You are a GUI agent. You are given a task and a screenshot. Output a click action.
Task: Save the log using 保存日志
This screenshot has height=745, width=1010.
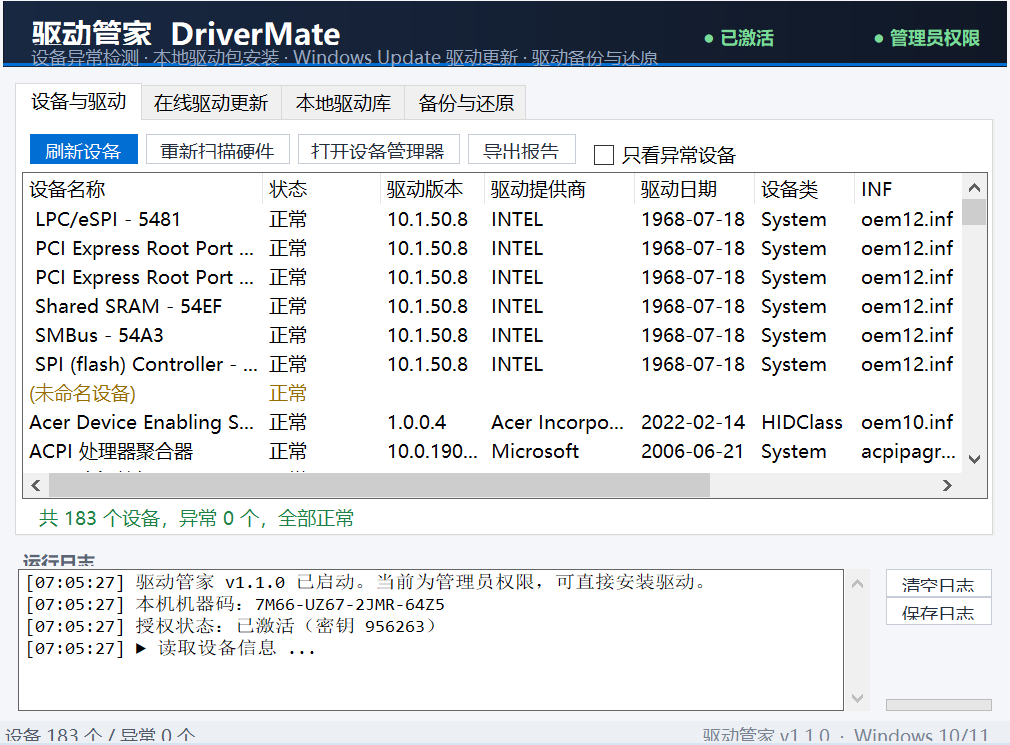coord(938,612)
